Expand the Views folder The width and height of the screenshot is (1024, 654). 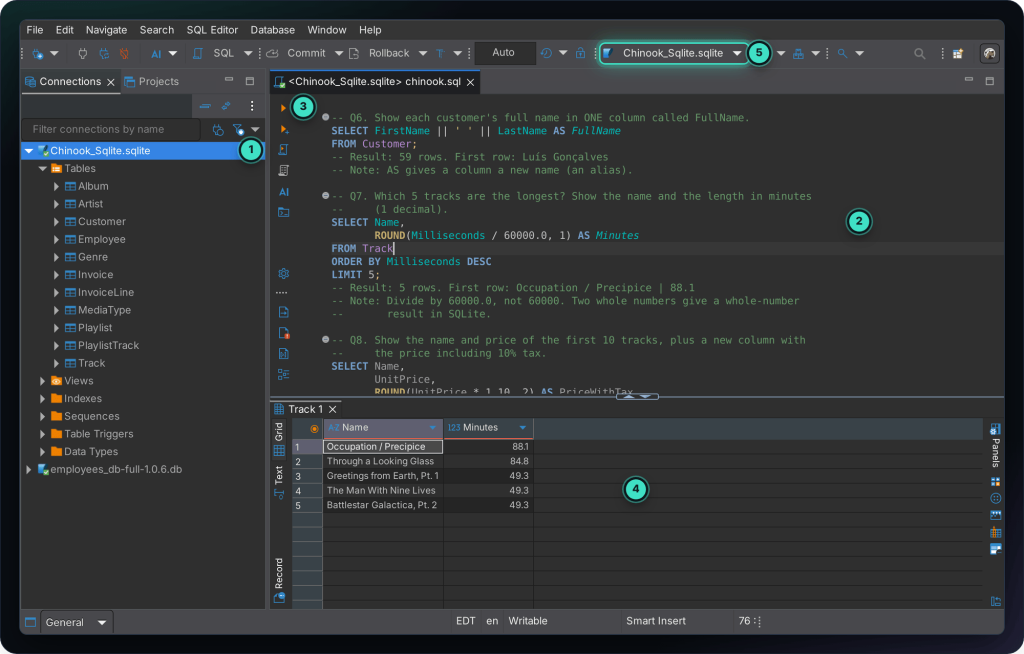click(42, 381)
